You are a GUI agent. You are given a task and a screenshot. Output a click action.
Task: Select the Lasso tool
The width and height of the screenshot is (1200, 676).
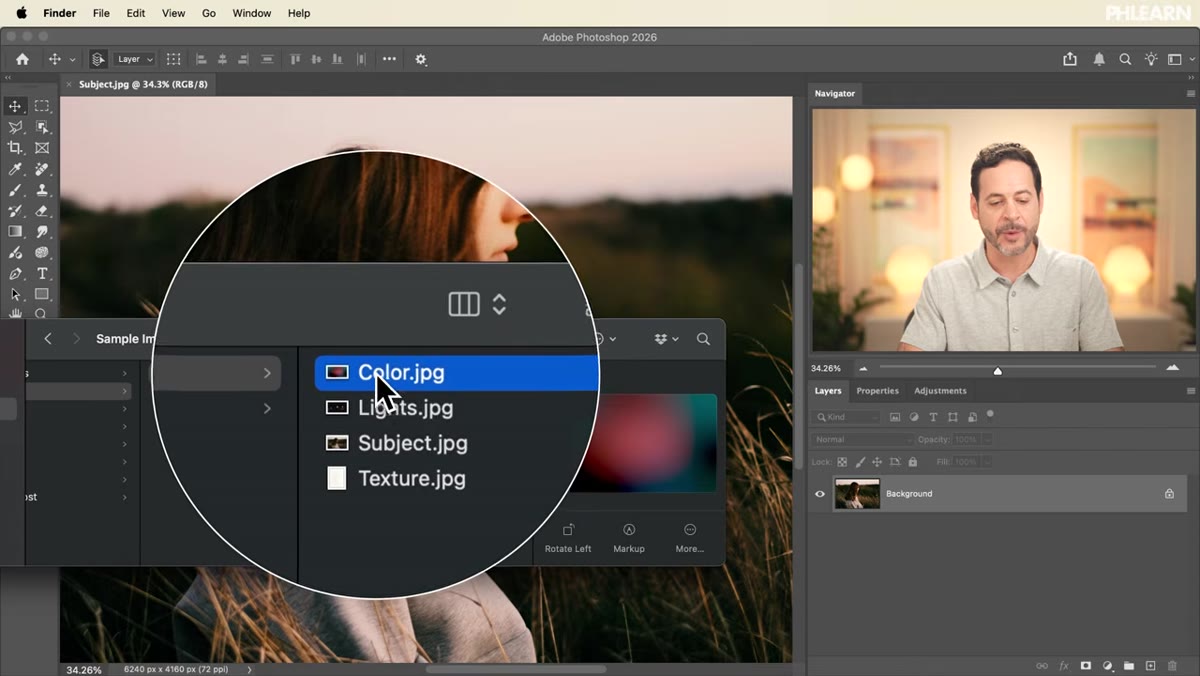[15, 127]
